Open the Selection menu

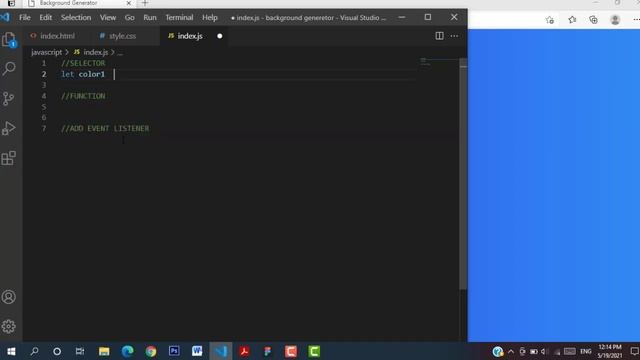click(x=76, y=18)
